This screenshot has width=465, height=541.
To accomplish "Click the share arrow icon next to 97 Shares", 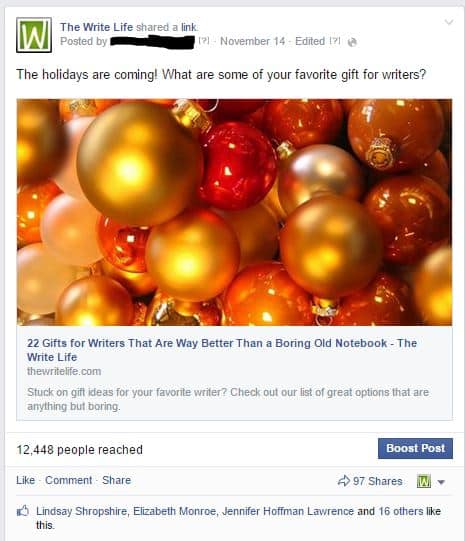I will [x=344, y=481].
